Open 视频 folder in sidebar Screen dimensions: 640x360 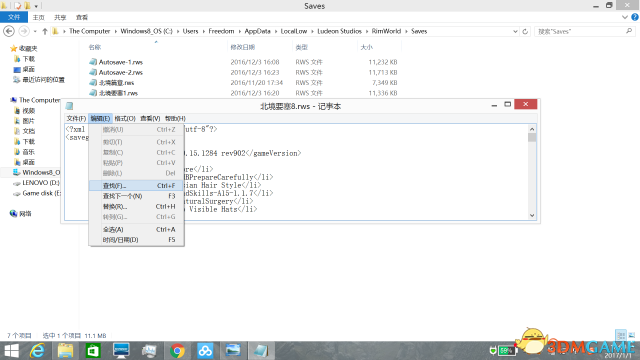pyautogui.click(x=24, y=111)
